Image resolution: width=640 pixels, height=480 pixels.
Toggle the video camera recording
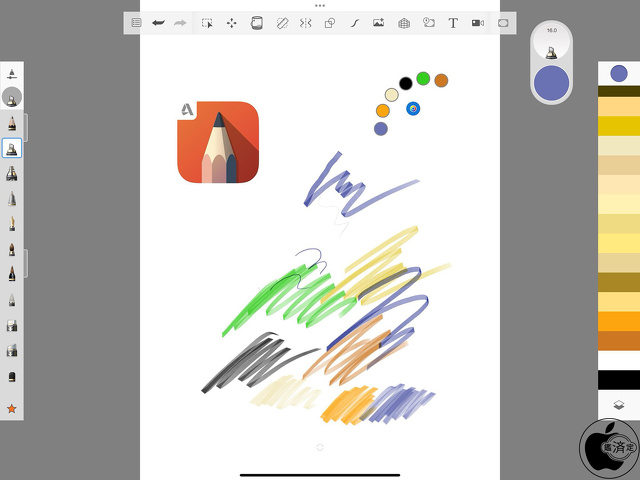click(478, 23)
